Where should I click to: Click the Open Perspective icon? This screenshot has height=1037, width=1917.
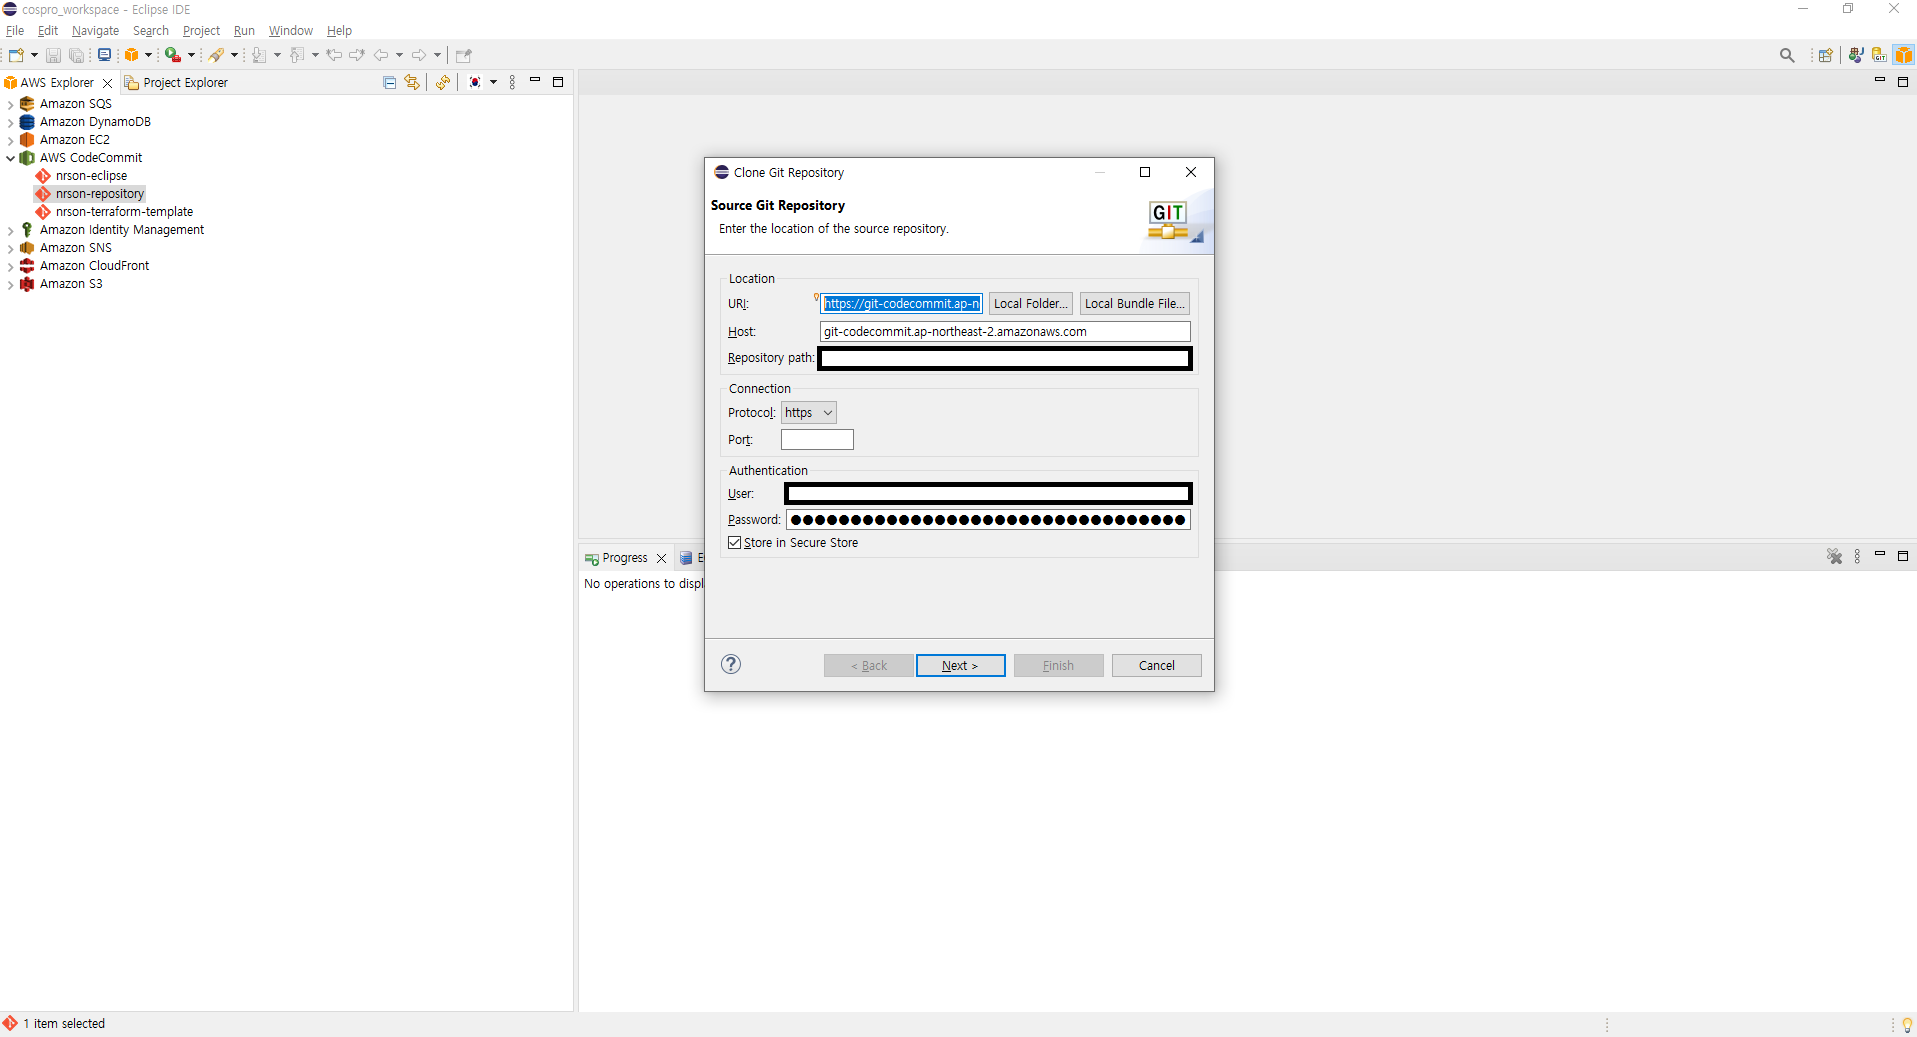click(x=1825, y=55)
